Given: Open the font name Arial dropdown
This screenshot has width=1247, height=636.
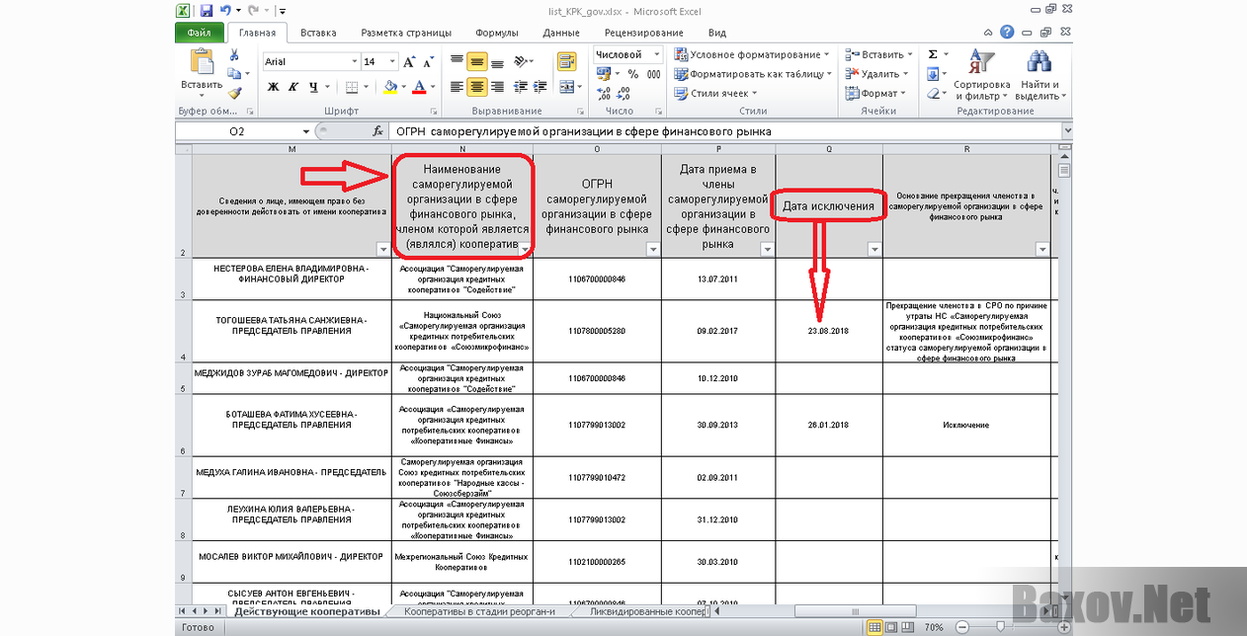Looking at the screenshot, I should (x=353, y=62).
